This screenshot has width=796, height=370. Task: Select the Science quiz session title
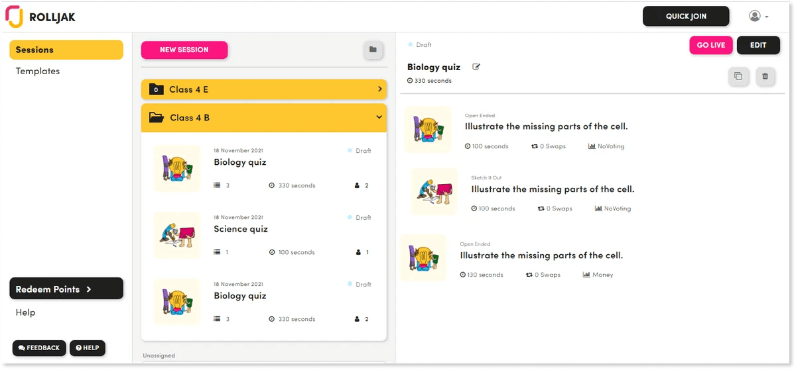click(240, 229)
